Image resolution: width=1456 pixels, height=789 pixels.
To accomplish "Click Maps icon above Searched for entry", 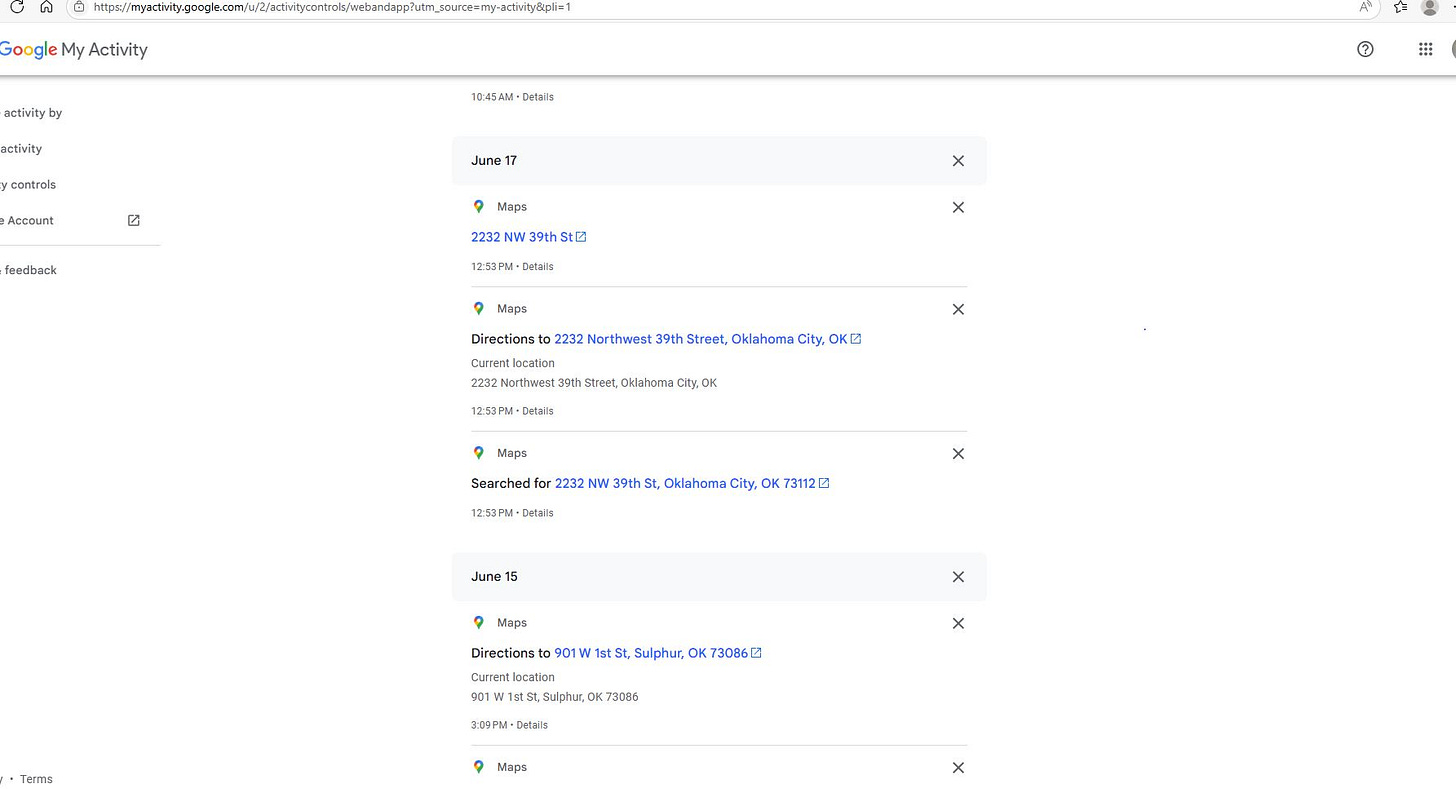I will pos(479,453).
